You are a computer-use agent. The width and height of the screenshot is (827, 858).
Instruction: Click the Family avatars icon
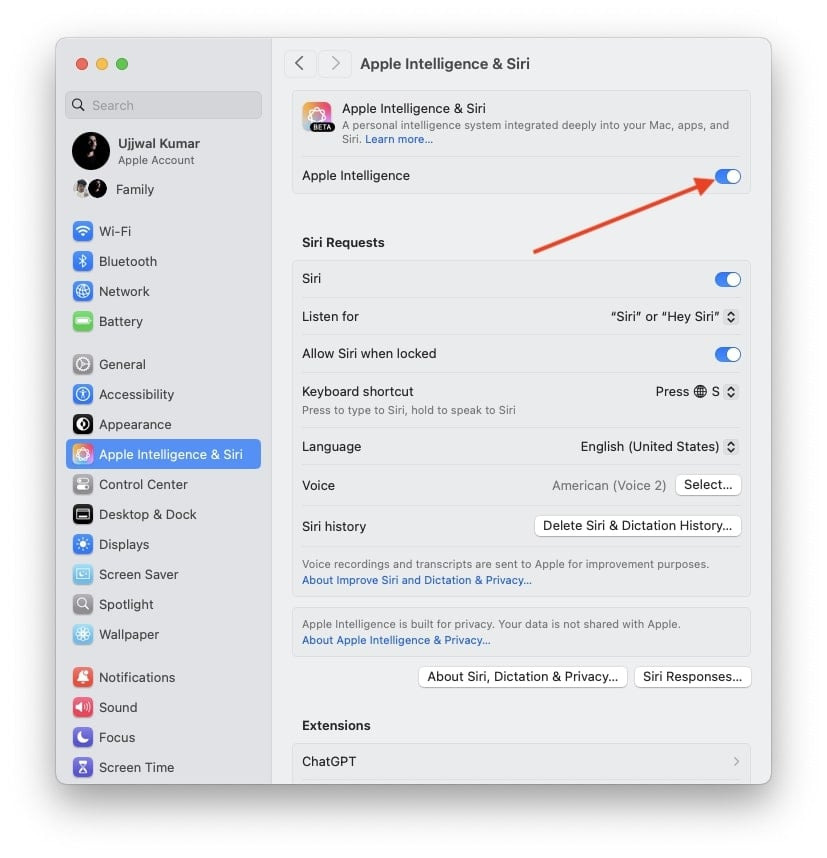pyautogui.click(x=90, y=189)
